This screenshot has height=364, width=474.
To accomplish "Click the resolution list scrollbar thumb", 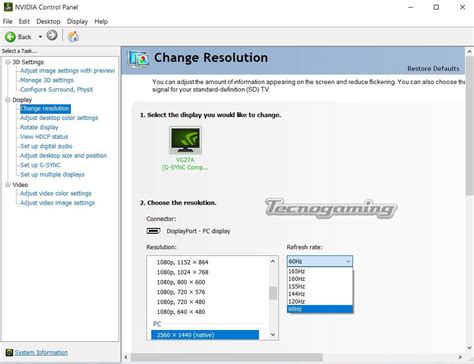I will click(273, 293).
